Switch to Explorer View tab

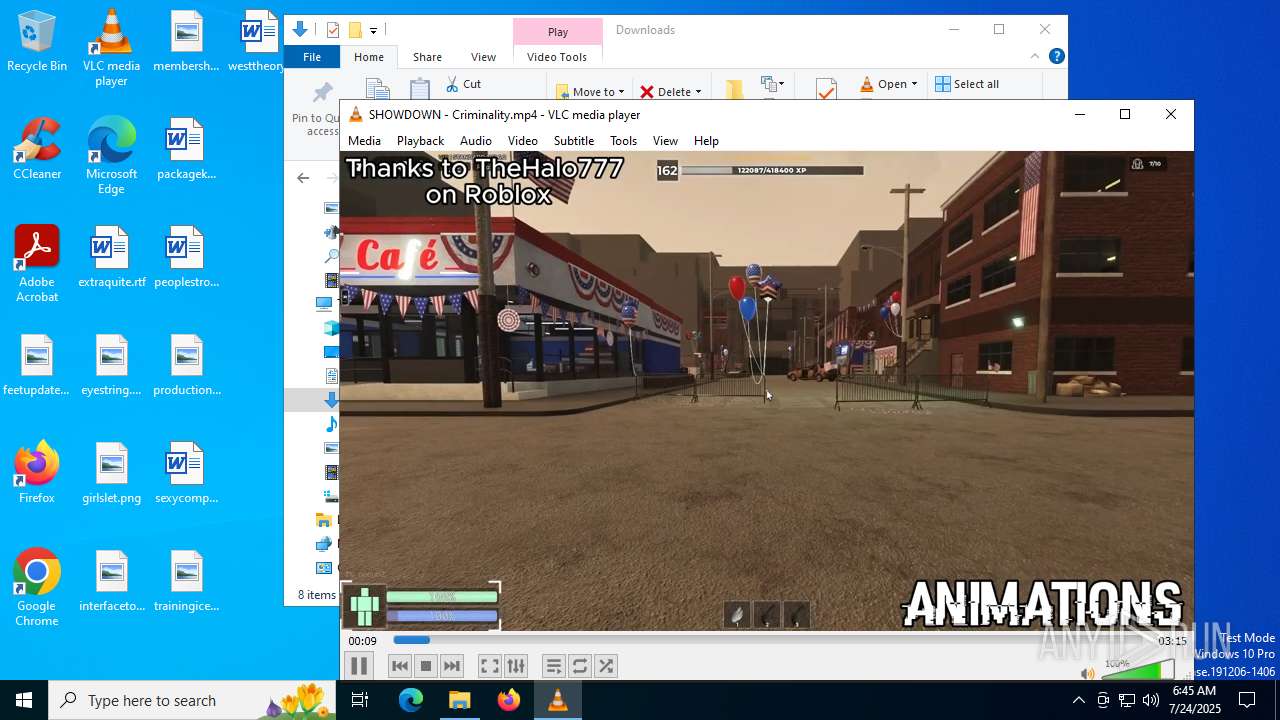coord(483,57)
